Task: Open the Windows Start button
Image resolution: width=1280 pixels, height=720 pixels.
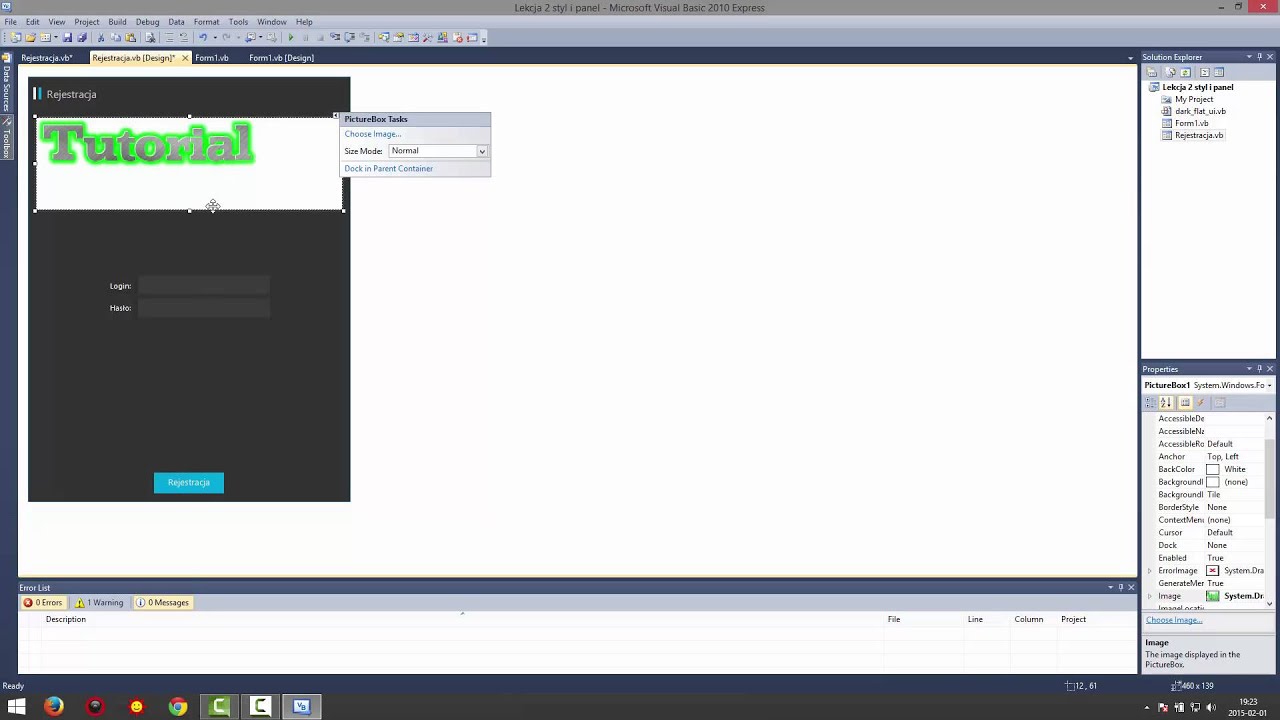Action: tap(16, 706)
